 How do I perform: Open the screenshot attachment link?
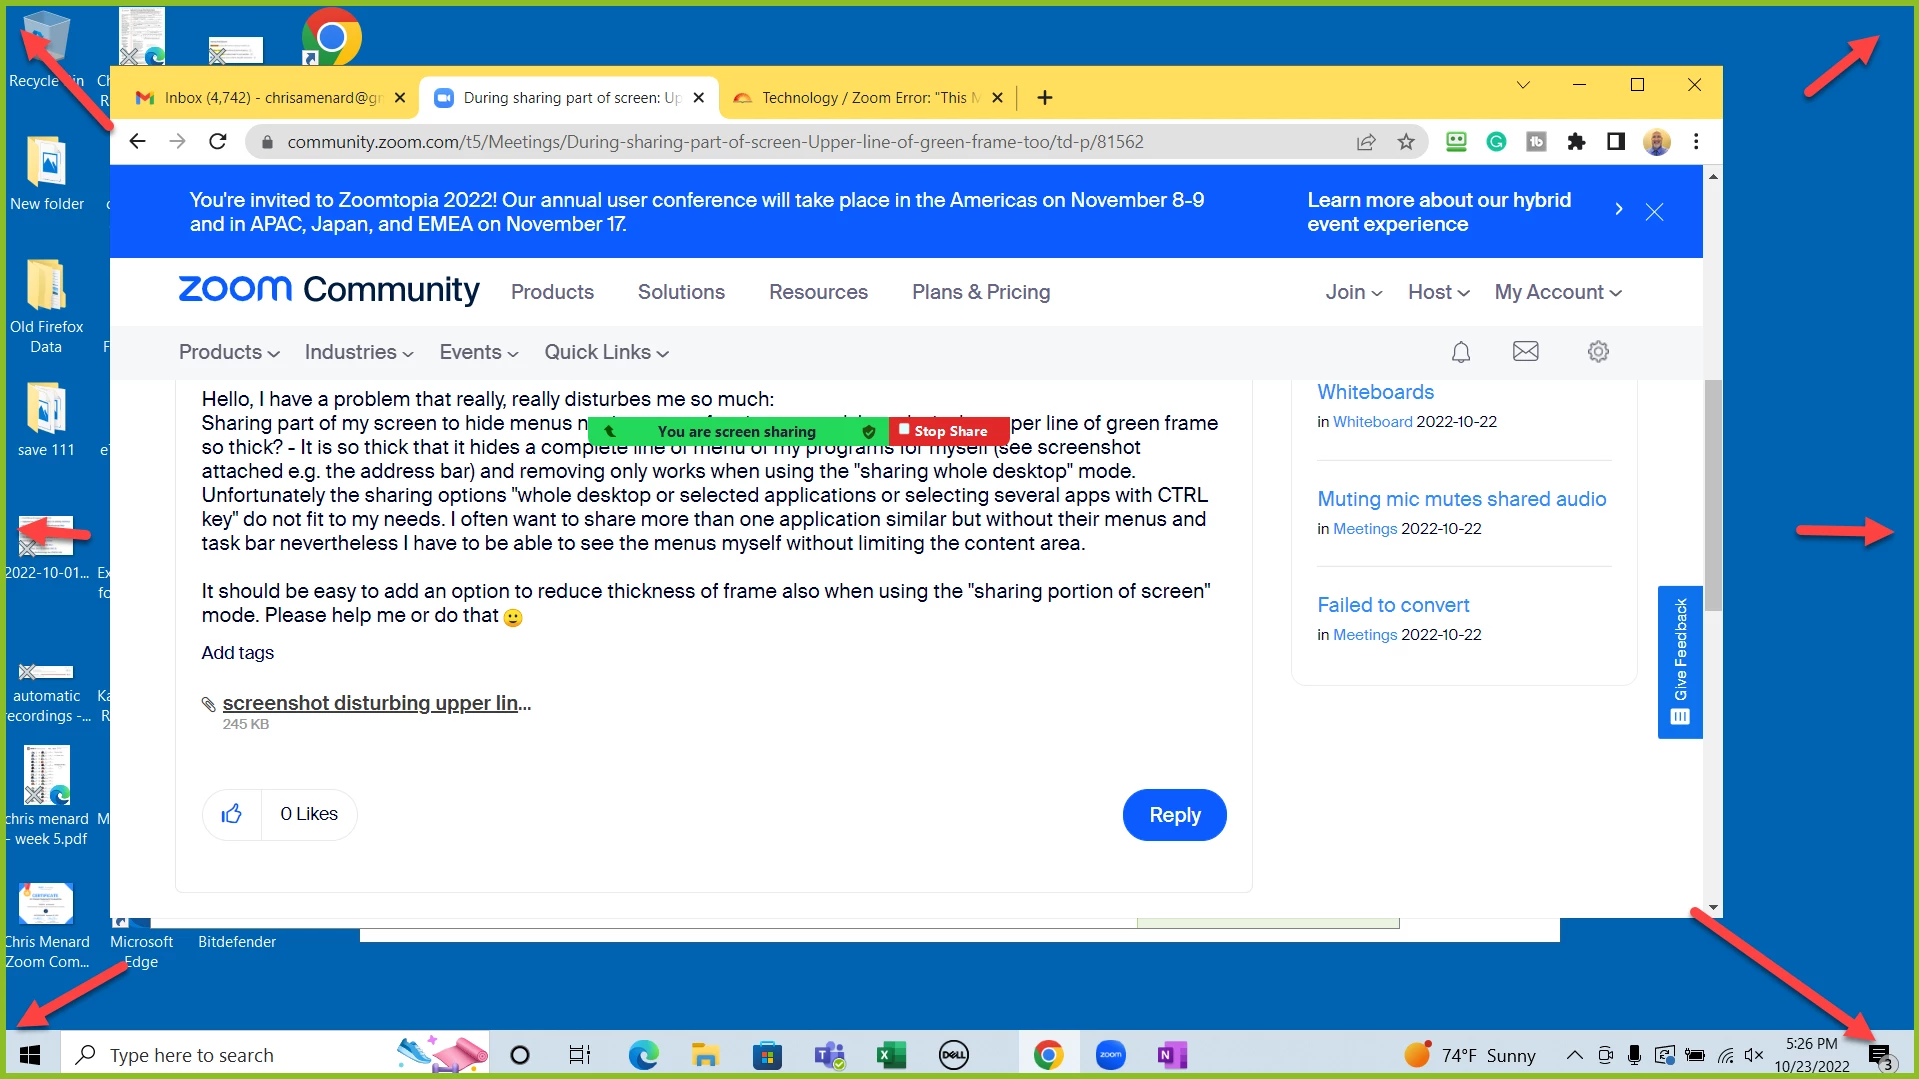[376, 703]
